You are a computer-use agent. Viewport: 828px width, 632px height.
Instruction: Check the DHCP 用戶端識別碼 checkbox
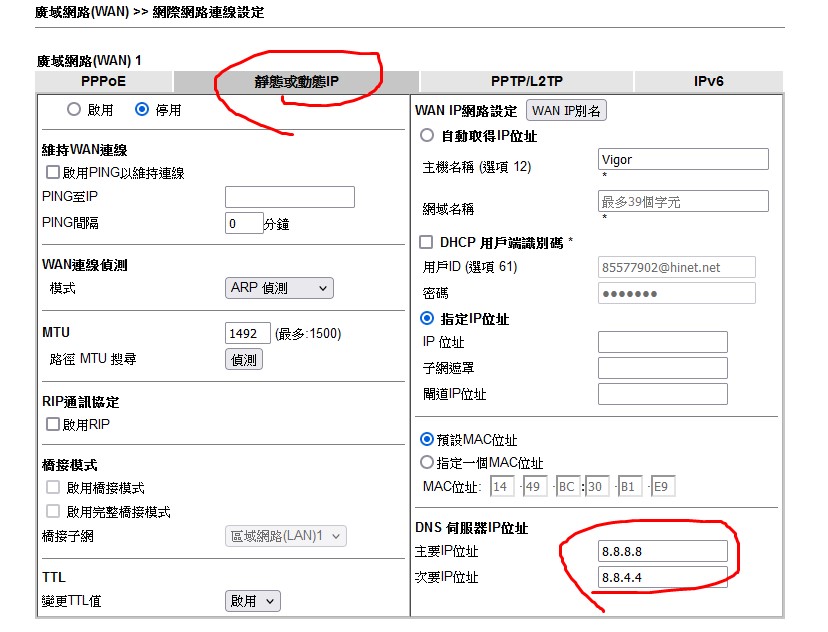click(427, 242)
